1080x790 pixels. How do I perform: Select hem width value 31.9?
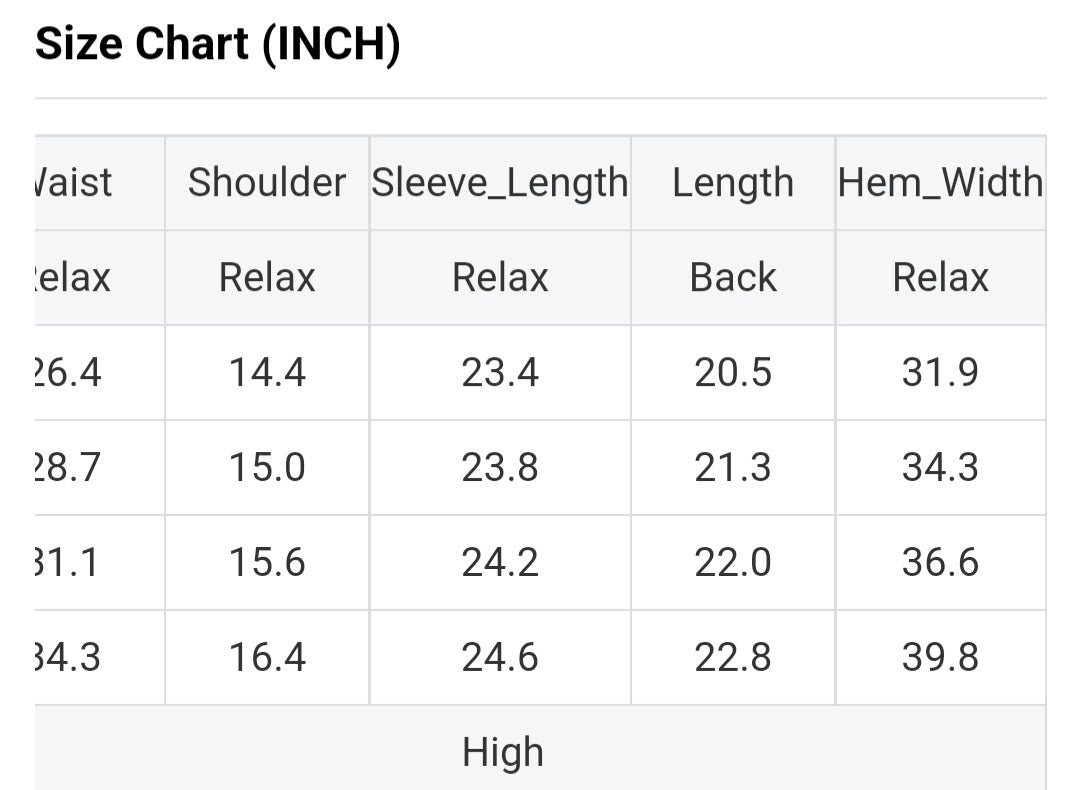(x=940, y=373)
